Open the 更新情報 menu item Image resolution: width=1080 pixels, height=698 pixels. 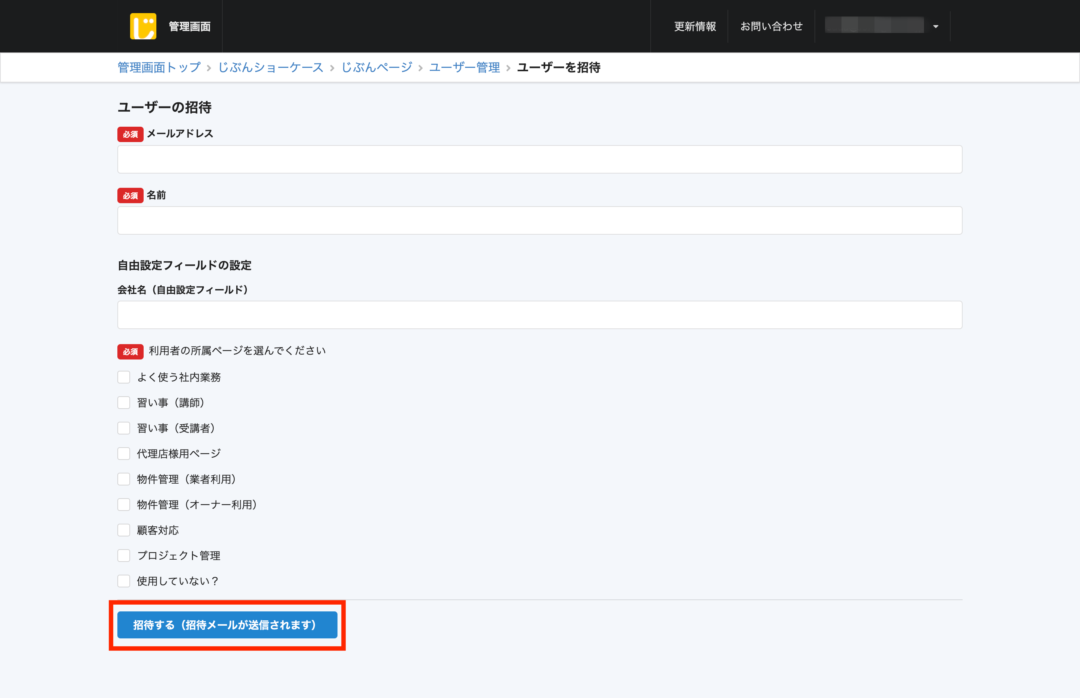tap(694, 27)
